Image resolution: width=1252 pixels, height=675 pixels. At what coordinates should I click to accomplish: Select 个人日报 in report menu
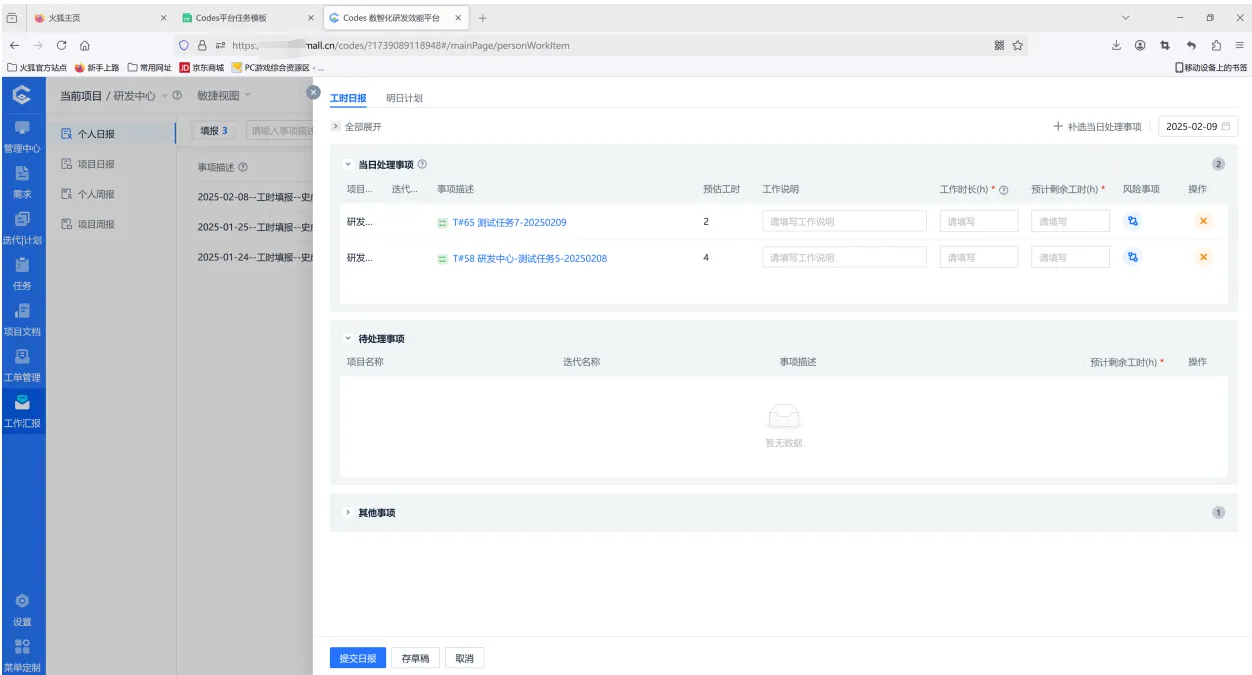coord(110,133)
